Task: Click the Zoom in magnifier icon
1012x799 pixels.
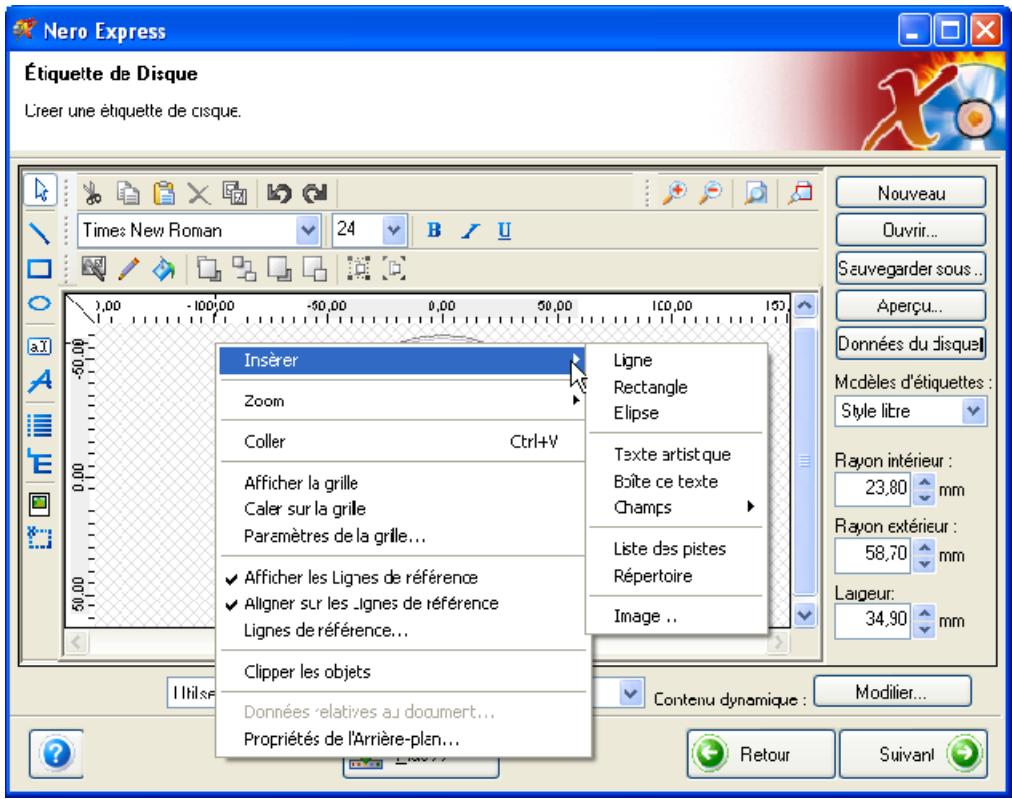Action: coord(675,192)
